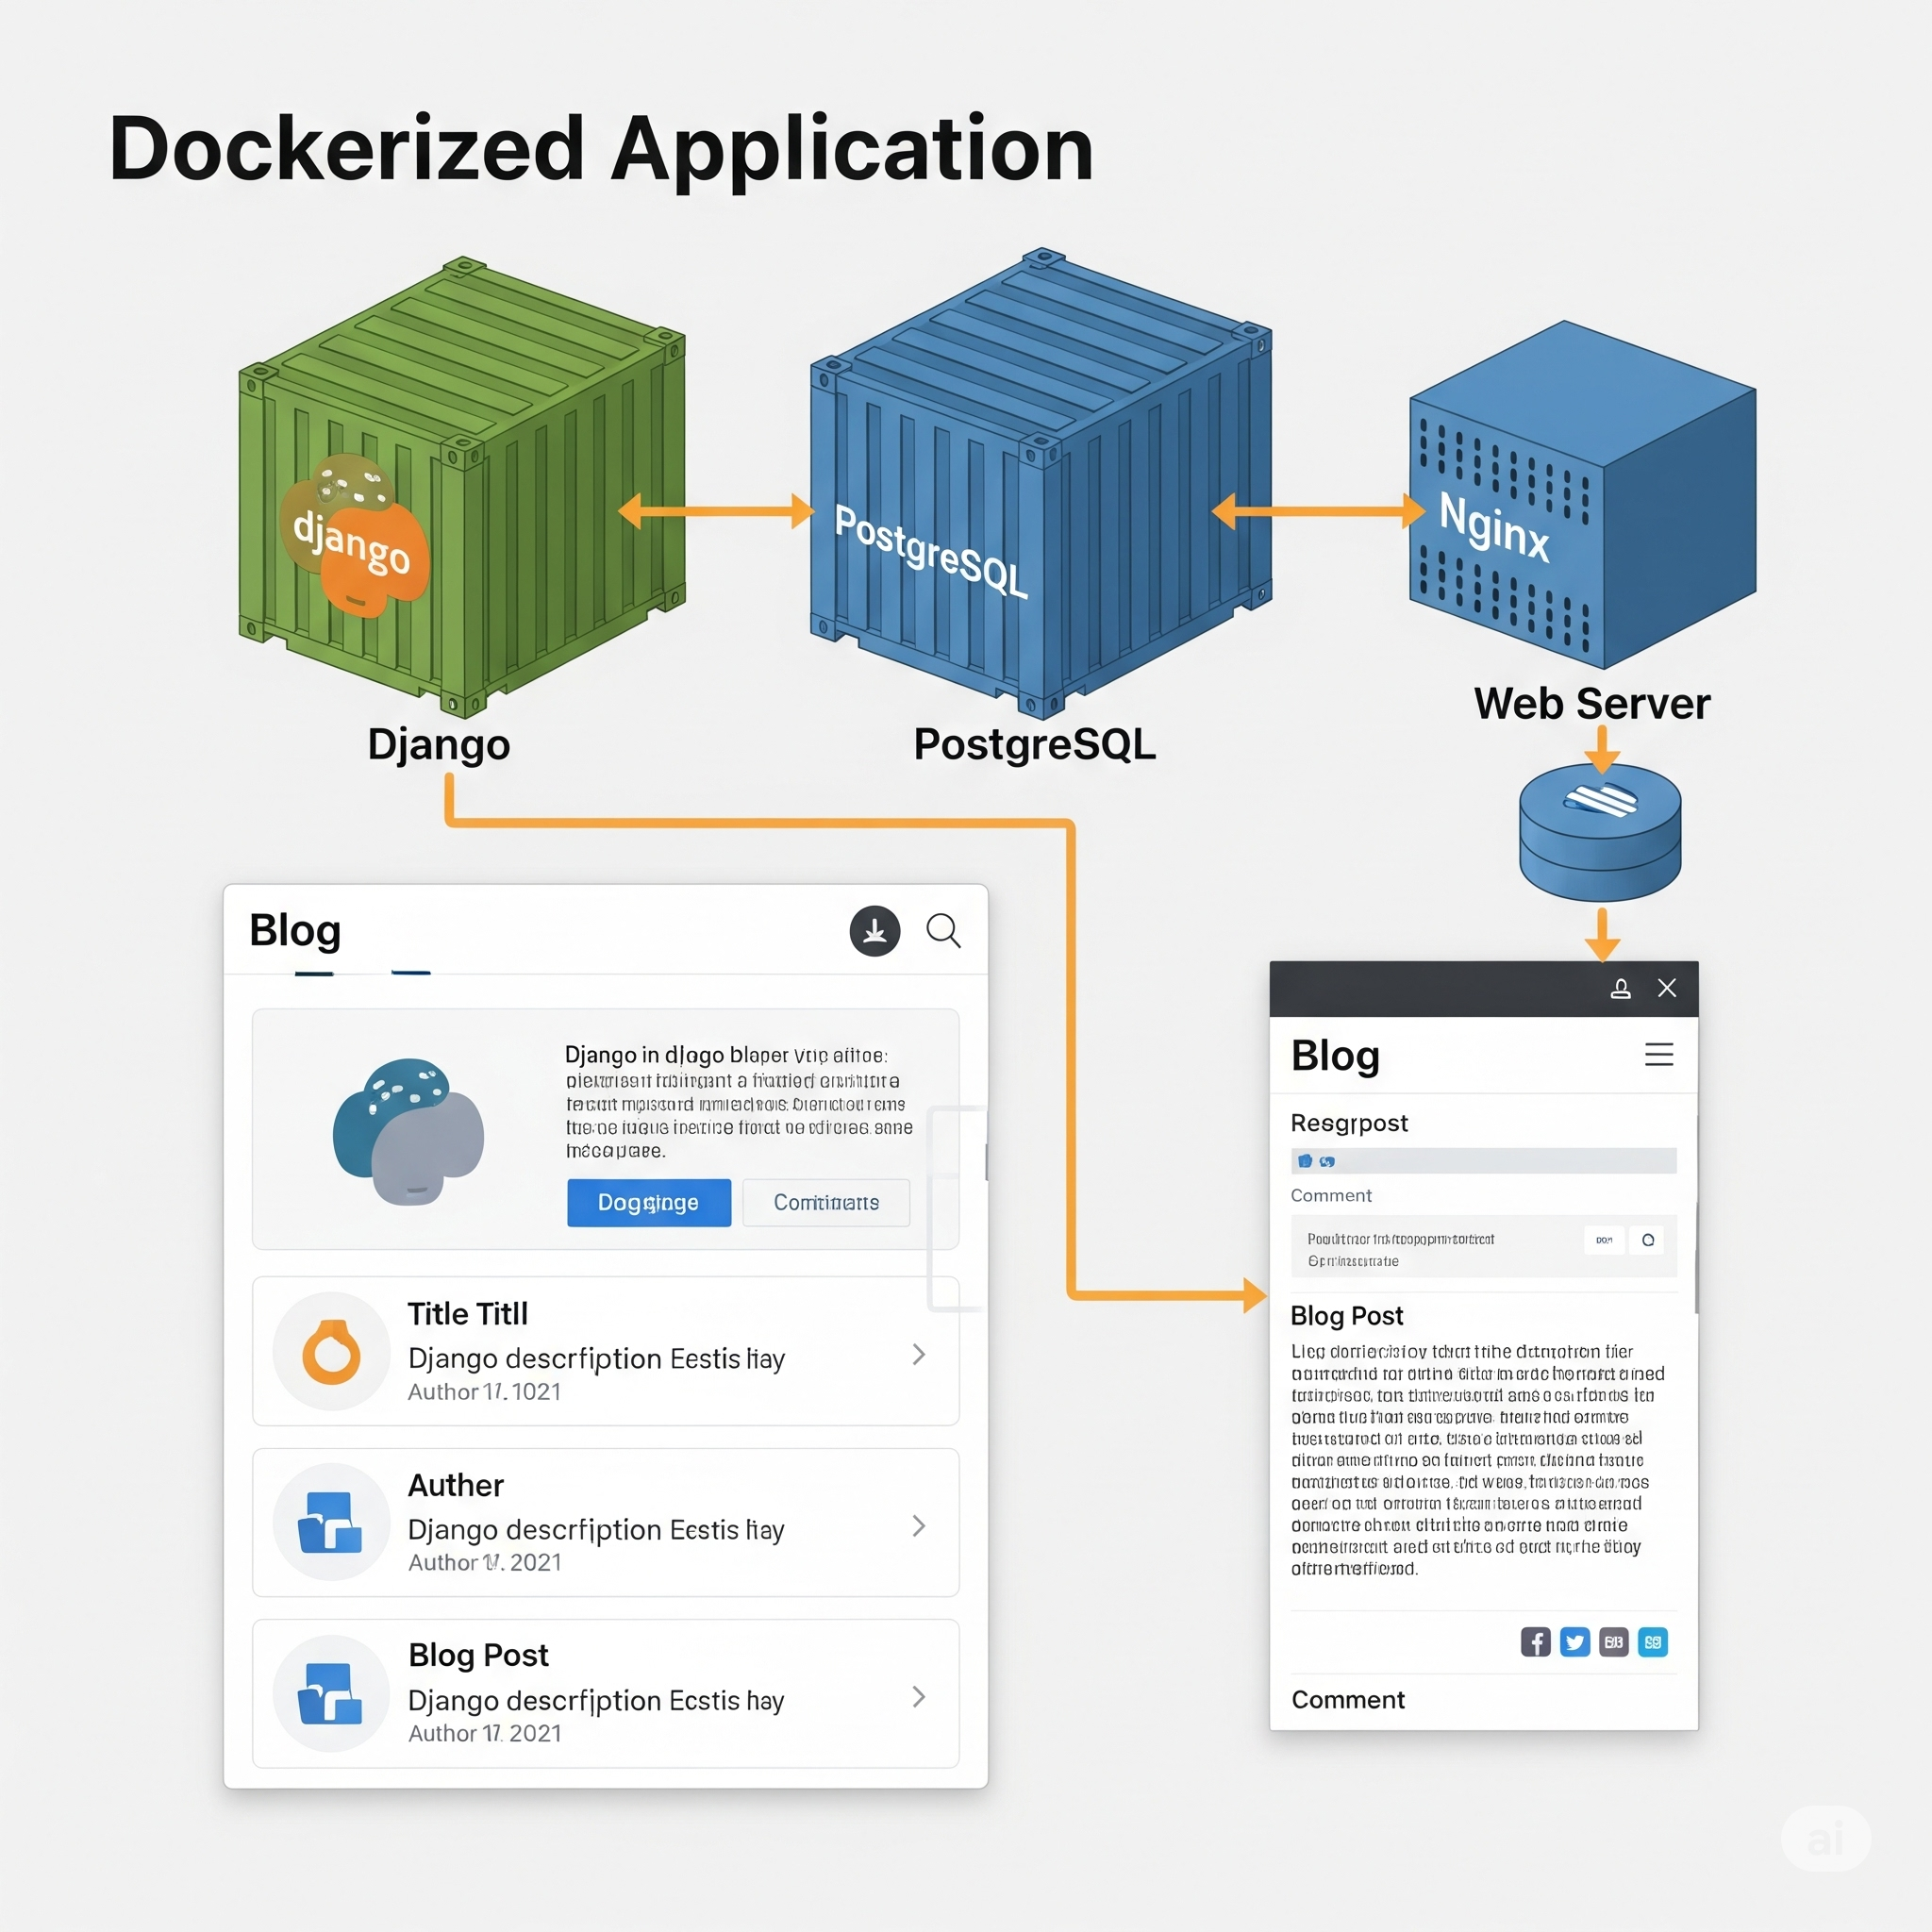The height and width of the screenshot is (1932, 1932).
Task: Select the first tab indicator under Blog
Action: click(x=313, y=975)
